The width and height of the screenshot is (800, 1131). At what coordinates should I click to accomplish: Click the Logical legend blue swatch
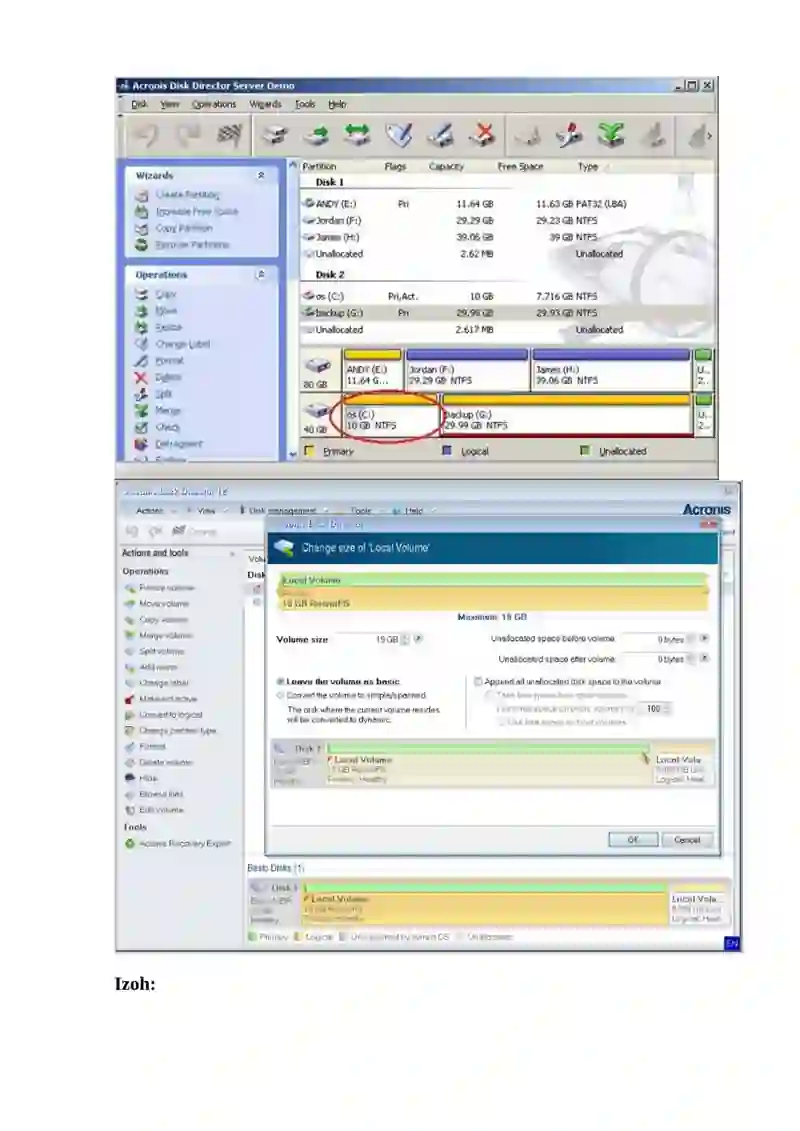coord(447,451)
